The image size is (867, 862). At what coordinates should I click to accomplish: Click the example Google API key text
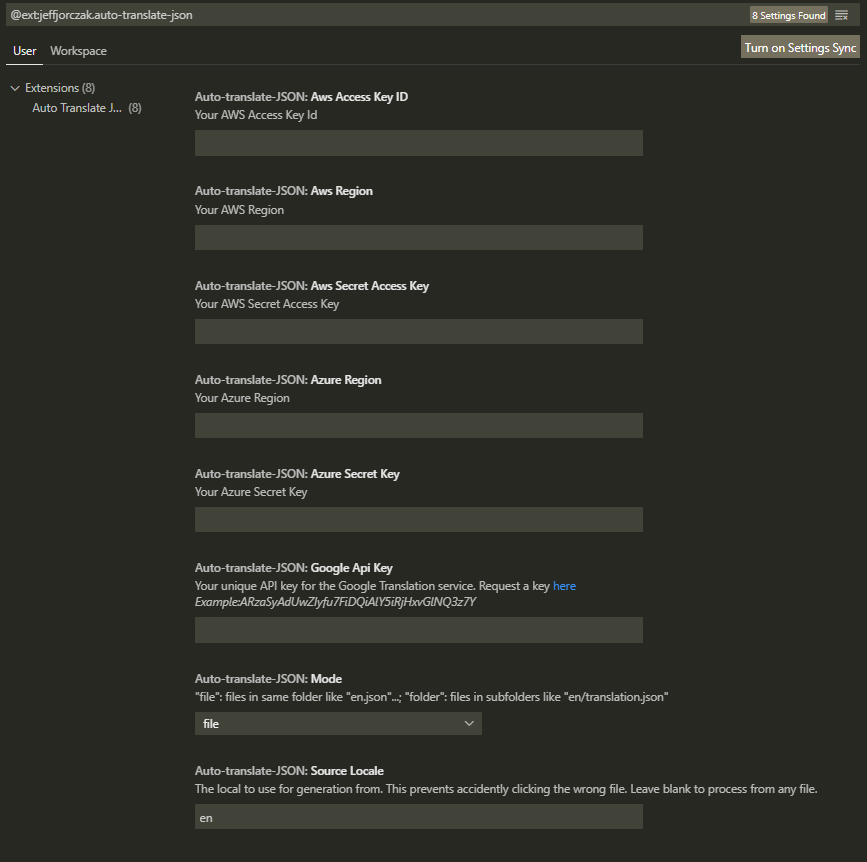pyautogui.click(x=336, y=602)
